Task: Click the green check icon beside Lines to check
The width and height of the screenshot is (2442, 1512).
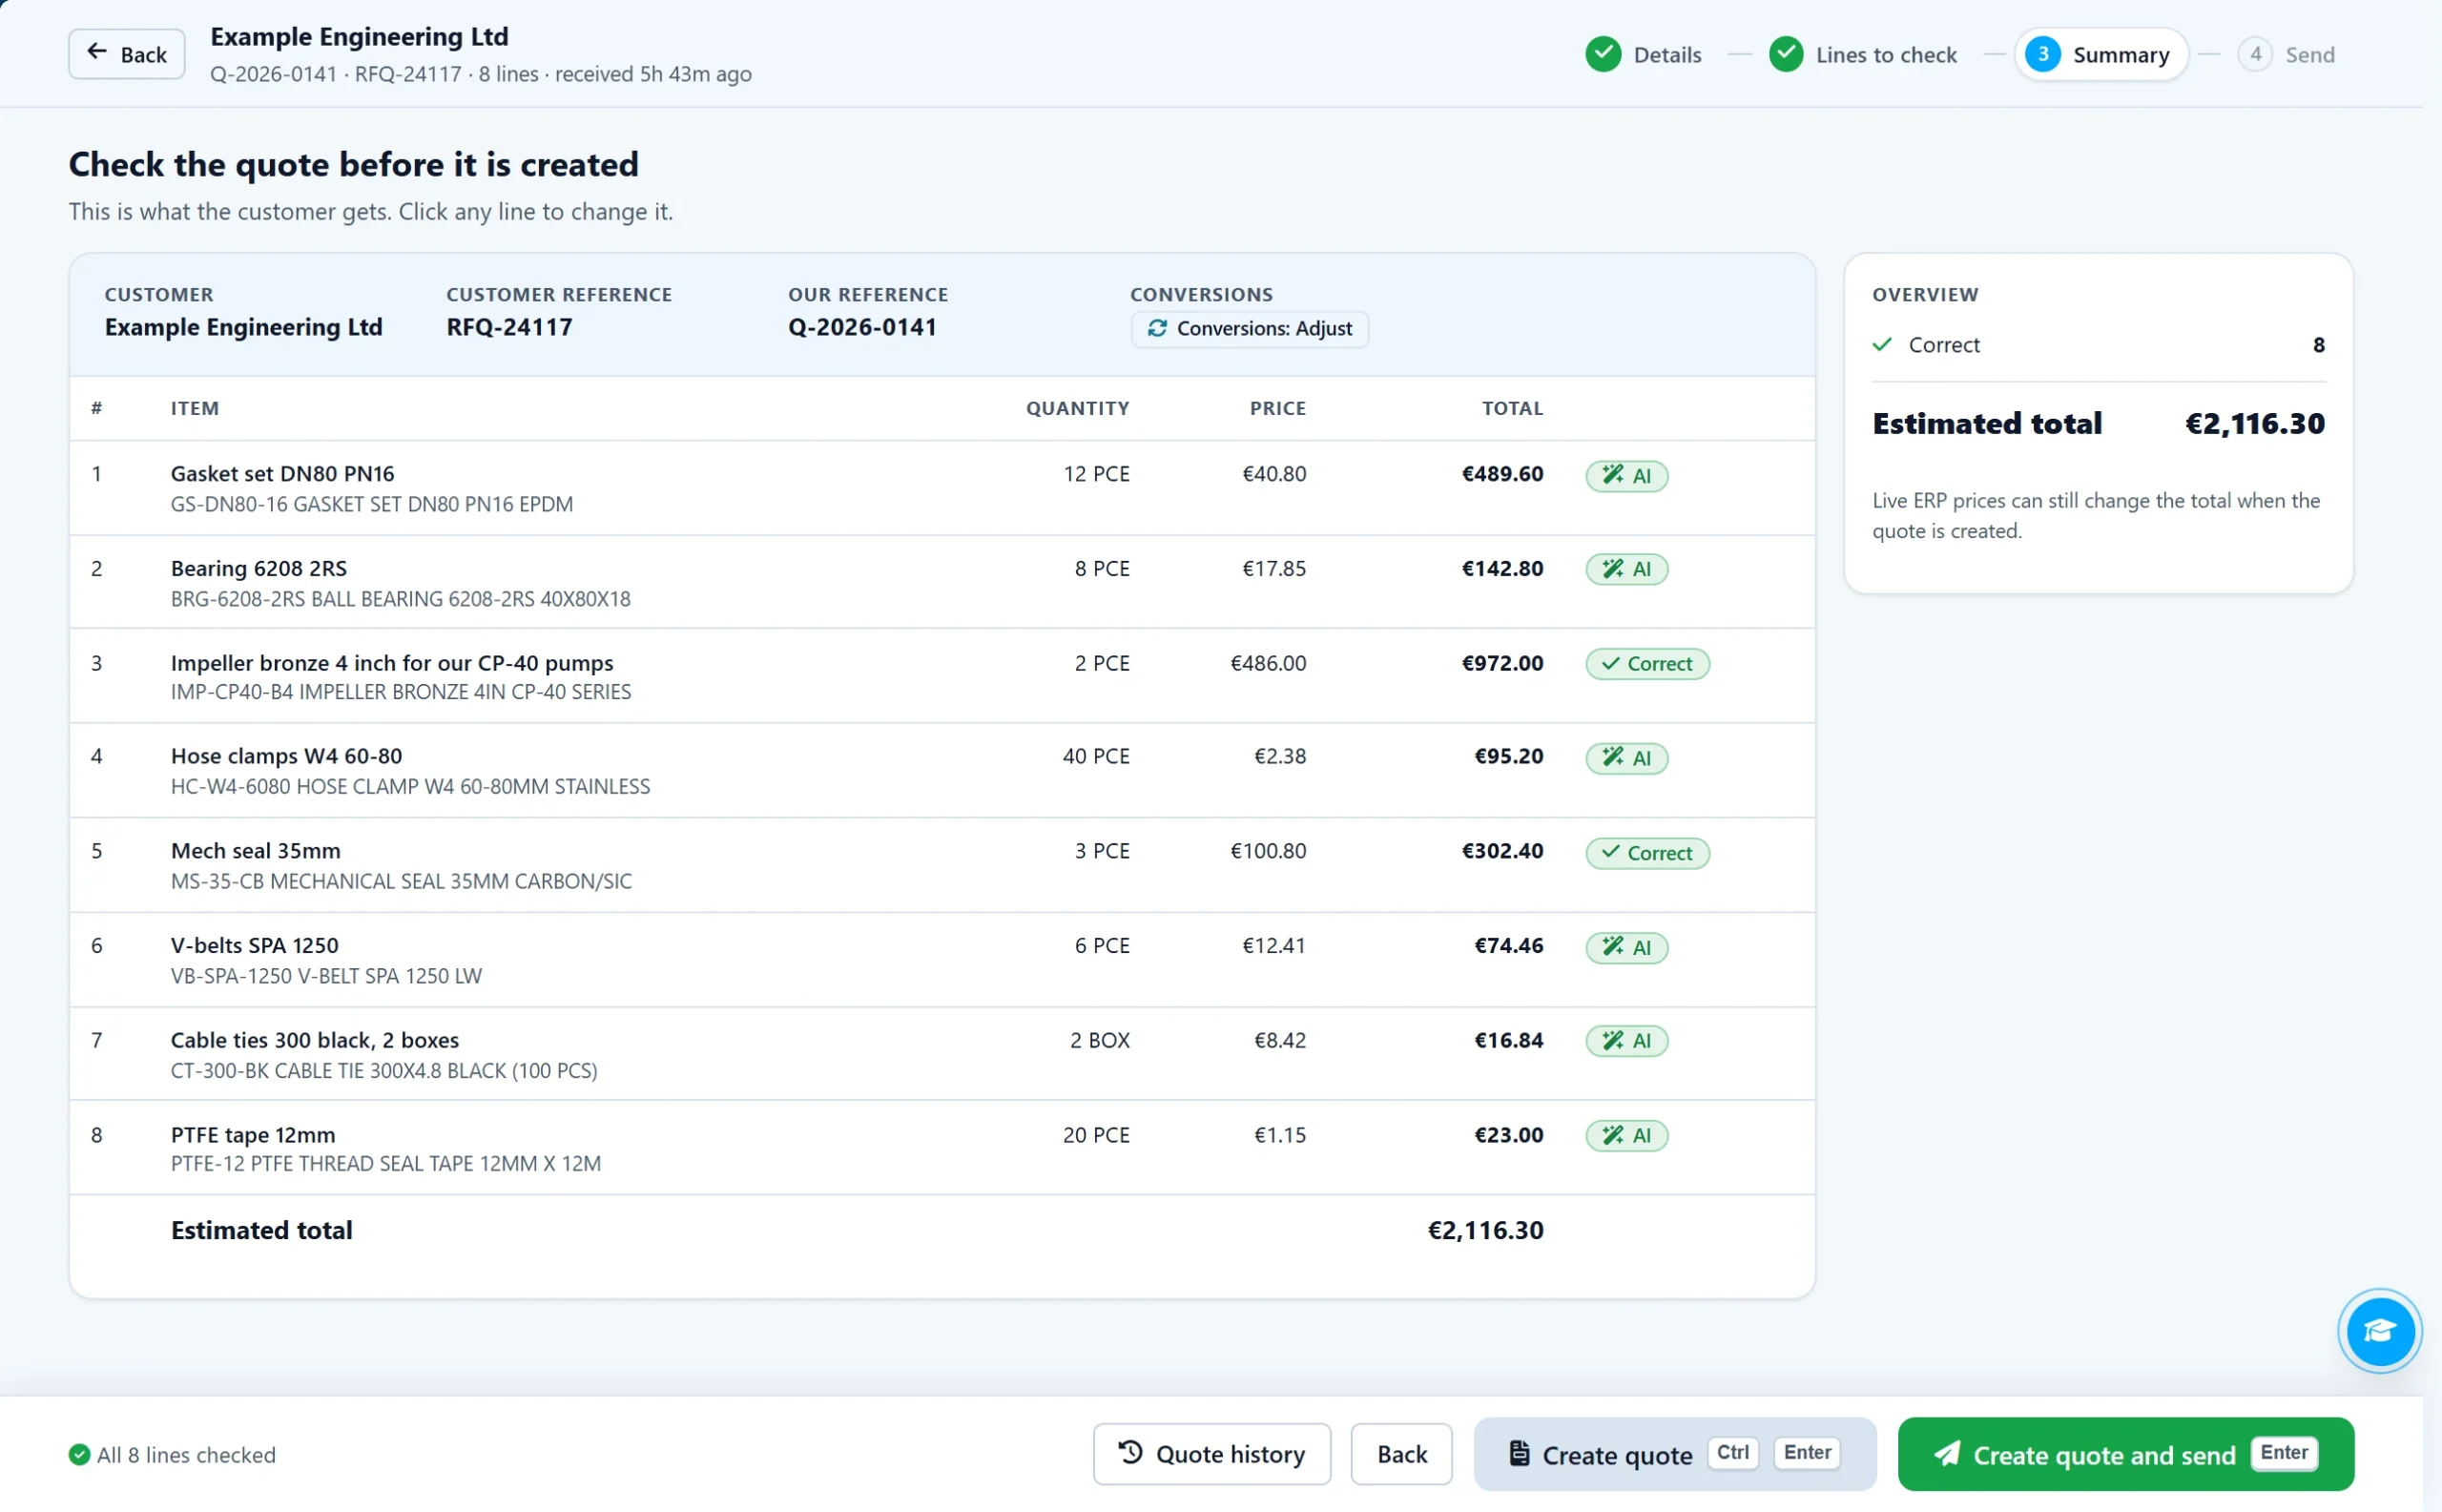Action: point(1785,54)
